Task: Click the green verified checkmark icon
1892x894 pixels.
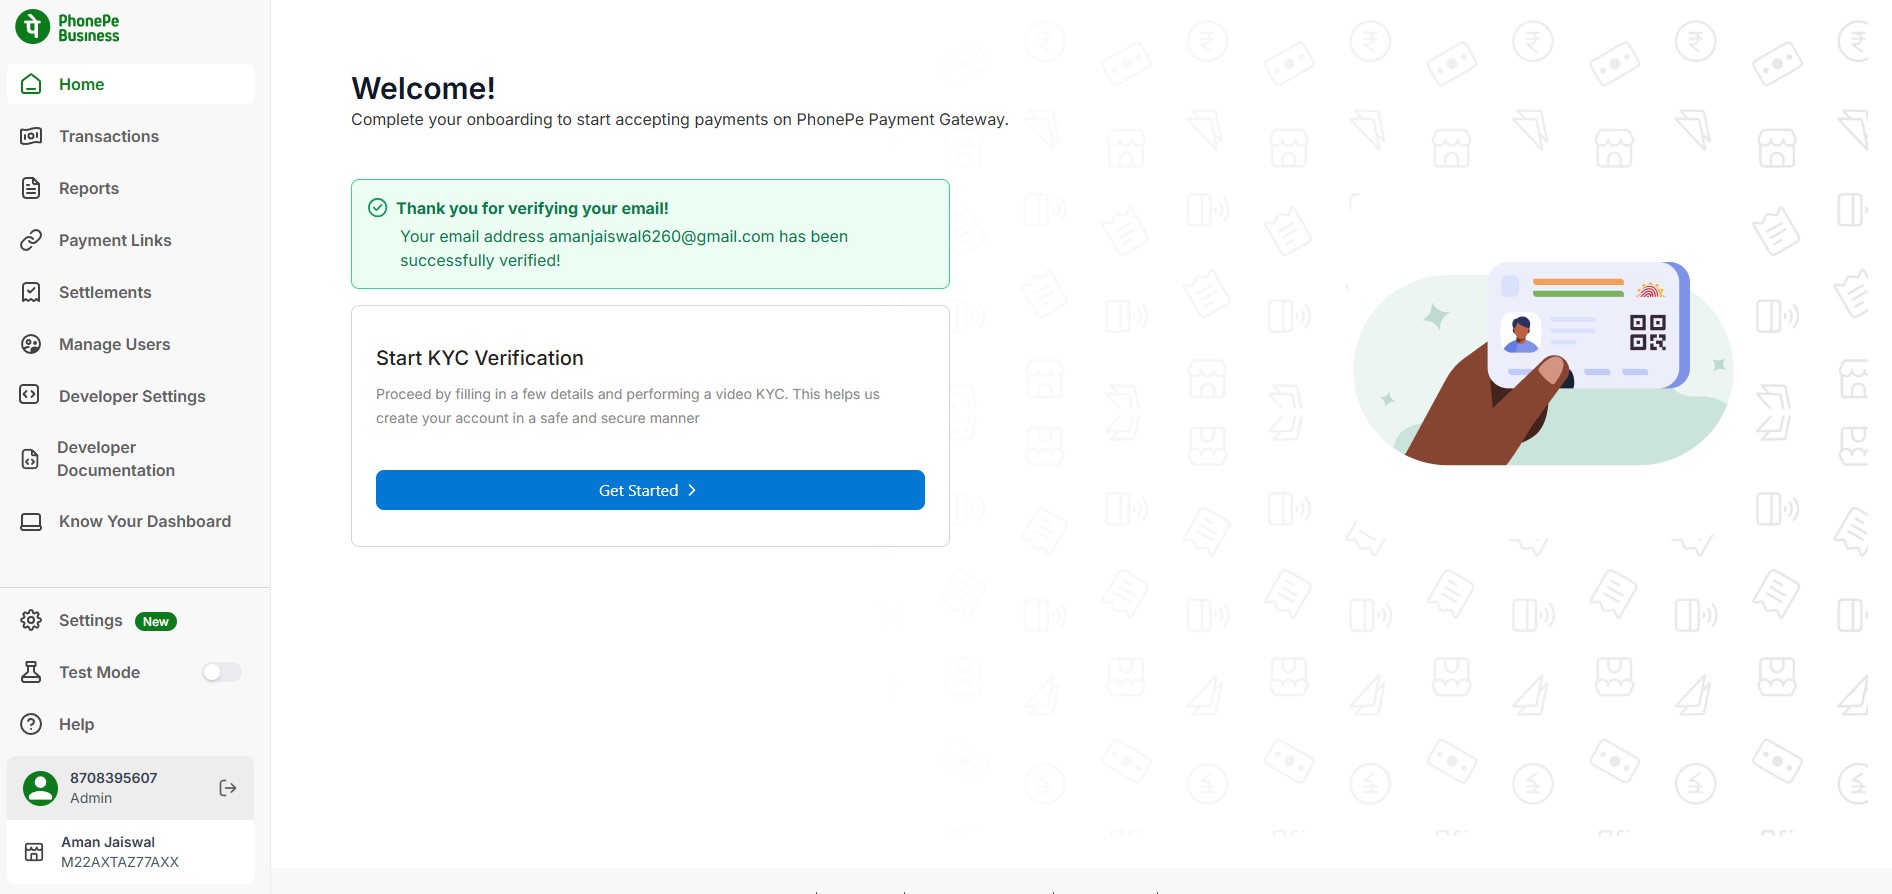Action: click(x=378, y=208)
